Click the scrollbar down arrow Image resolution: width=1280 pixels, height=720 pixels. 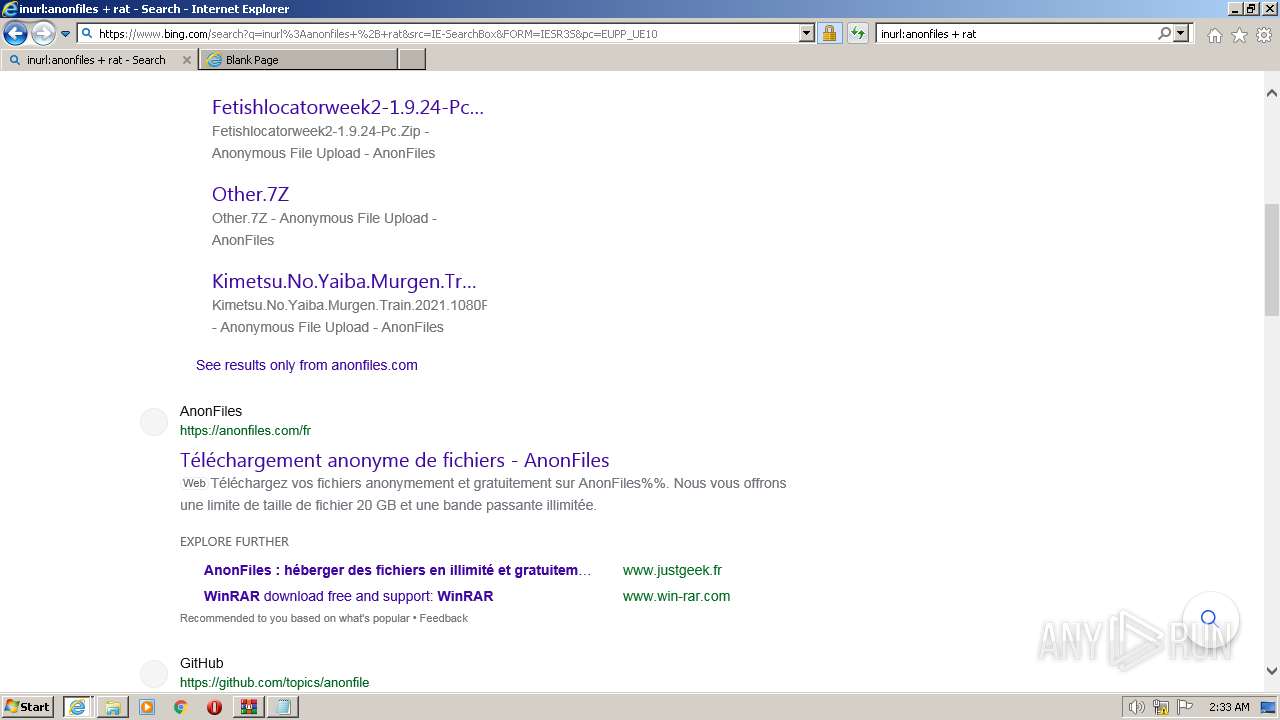1272,671
